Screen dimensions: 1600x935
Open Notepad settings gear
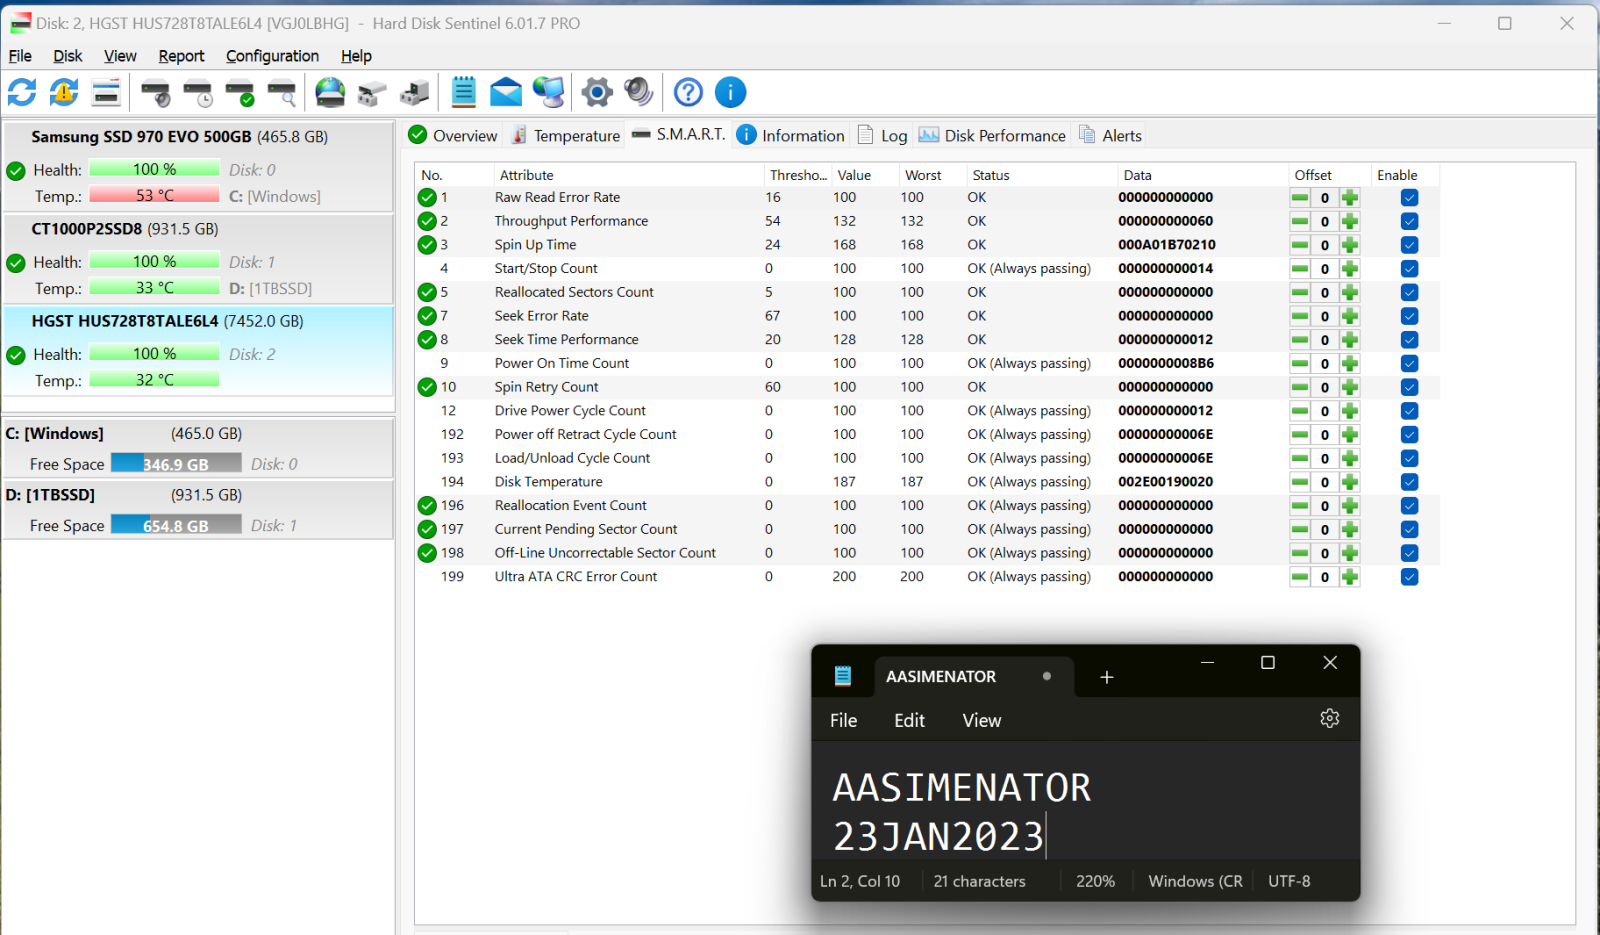(x=1329, y=718)
